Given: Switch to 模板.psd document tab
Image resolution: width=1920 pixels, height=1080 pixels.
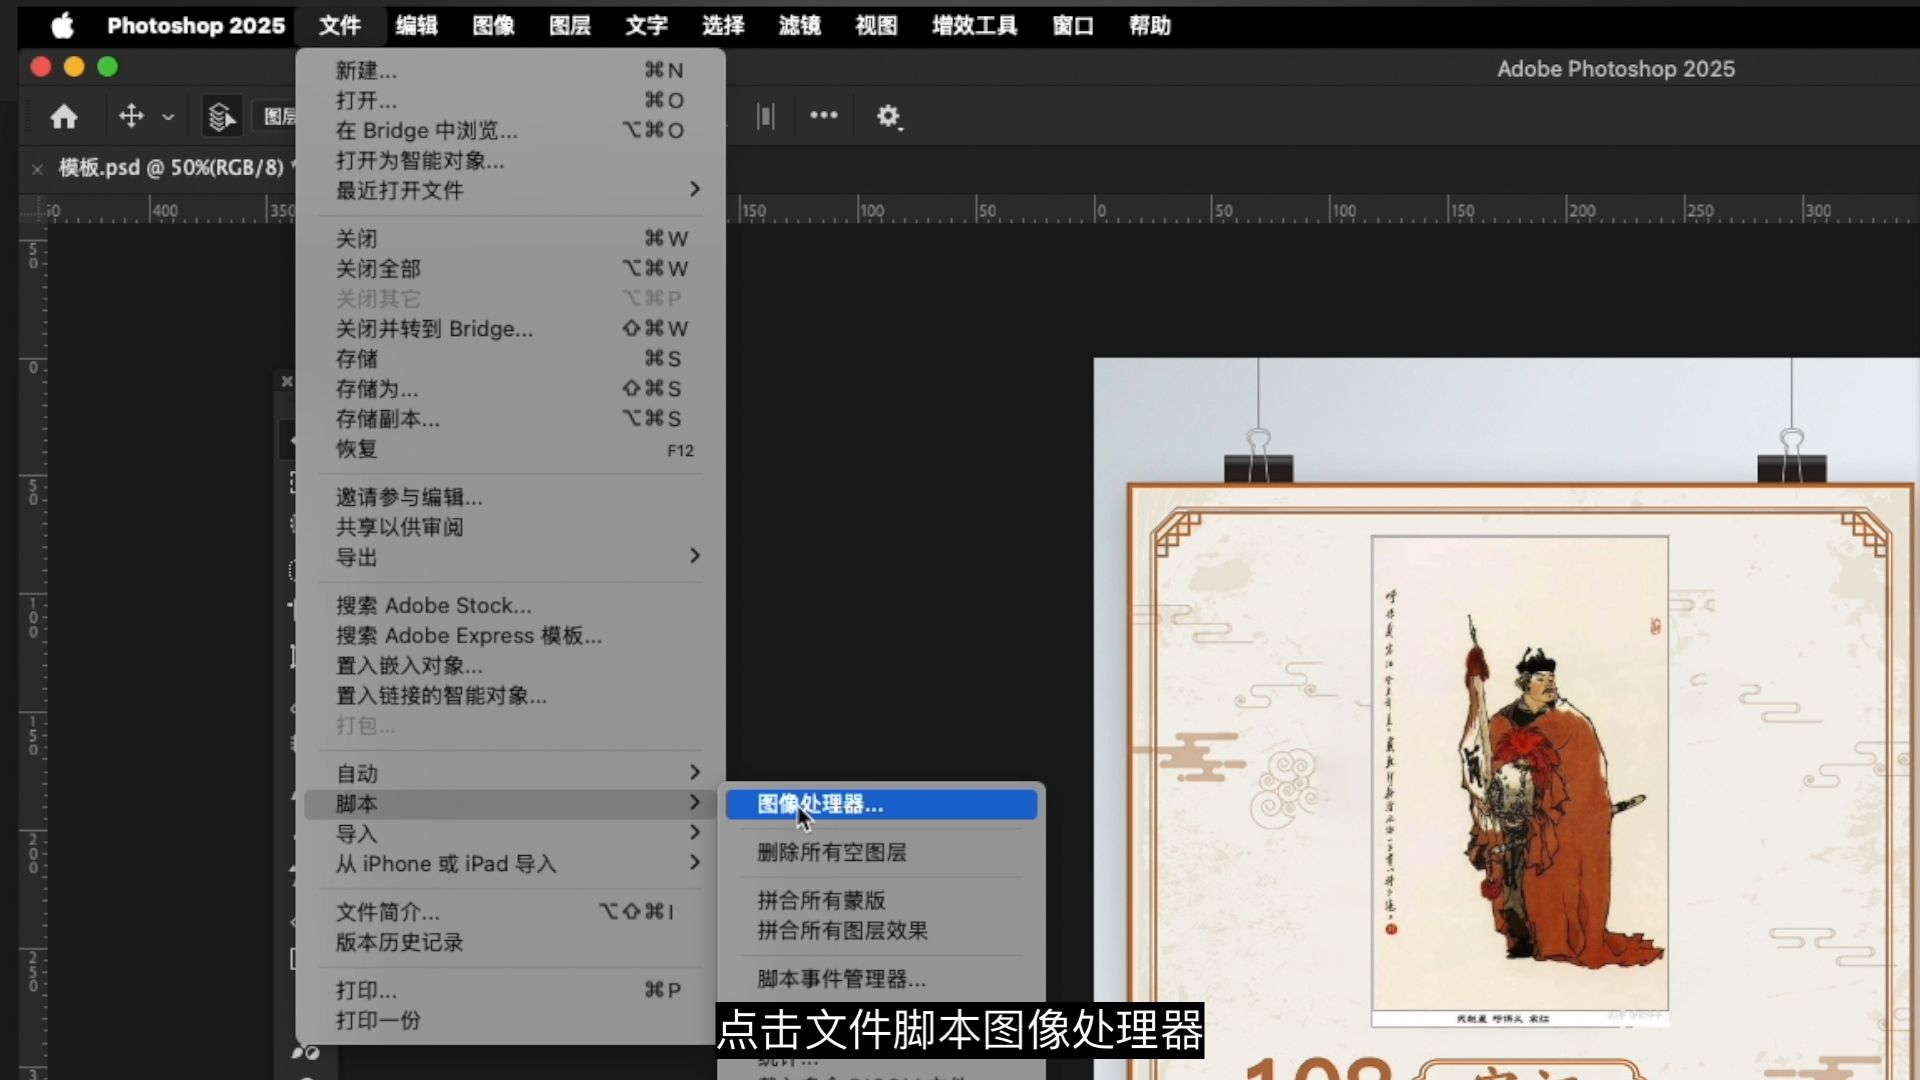Looking at the screenshot, I should pos(171,167).
